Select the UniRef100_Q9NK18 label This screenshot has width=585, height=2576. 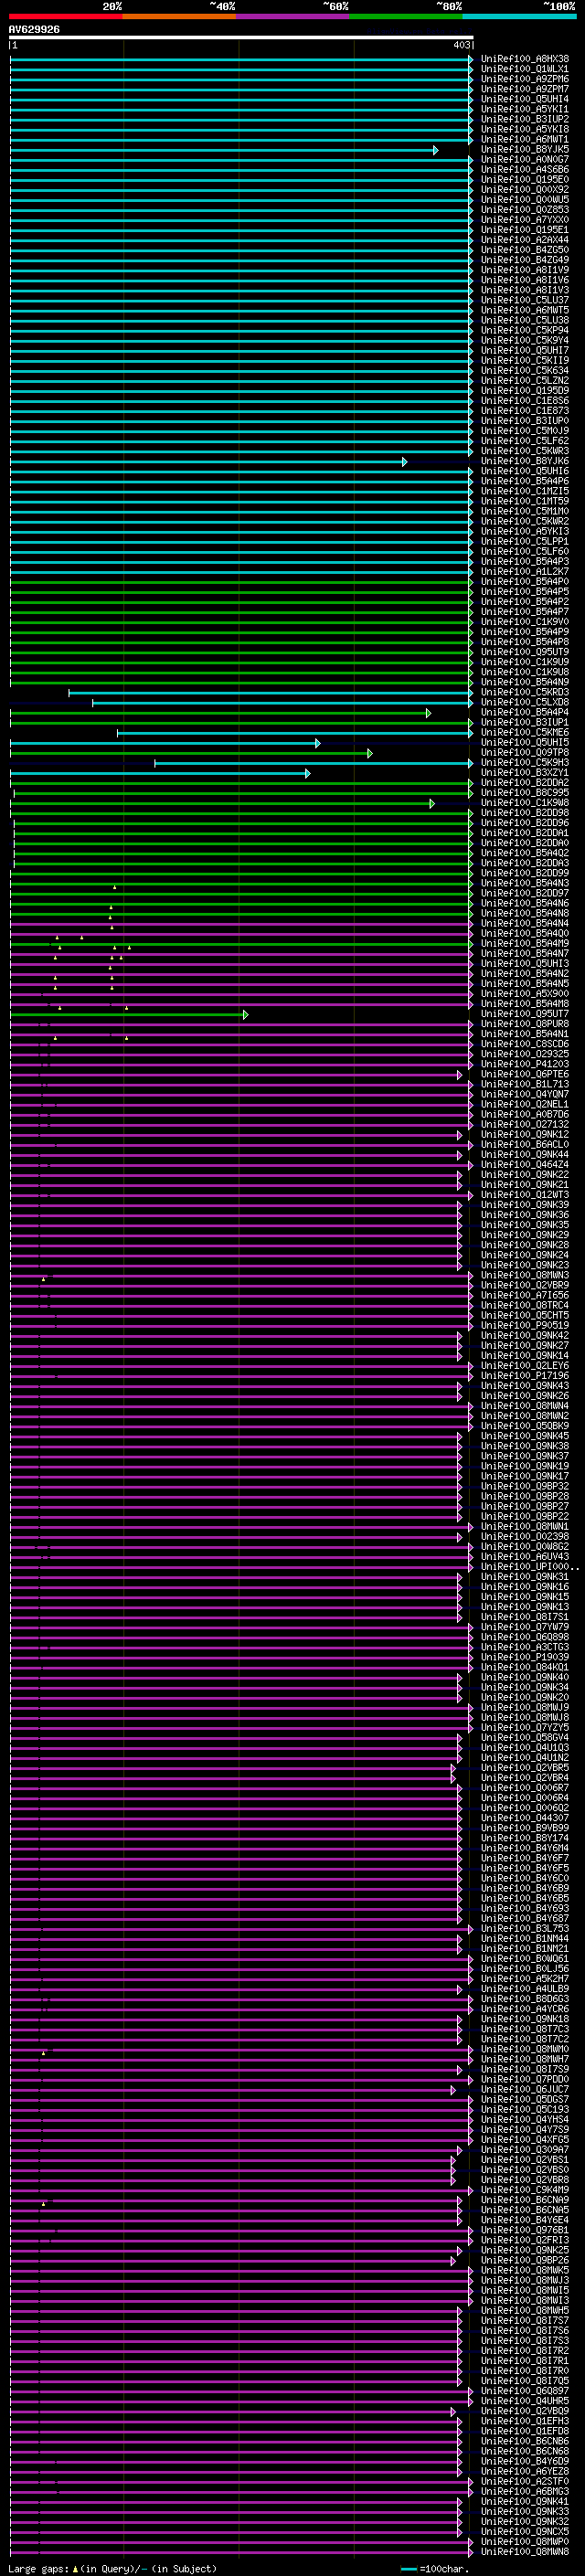point(524,2020)
